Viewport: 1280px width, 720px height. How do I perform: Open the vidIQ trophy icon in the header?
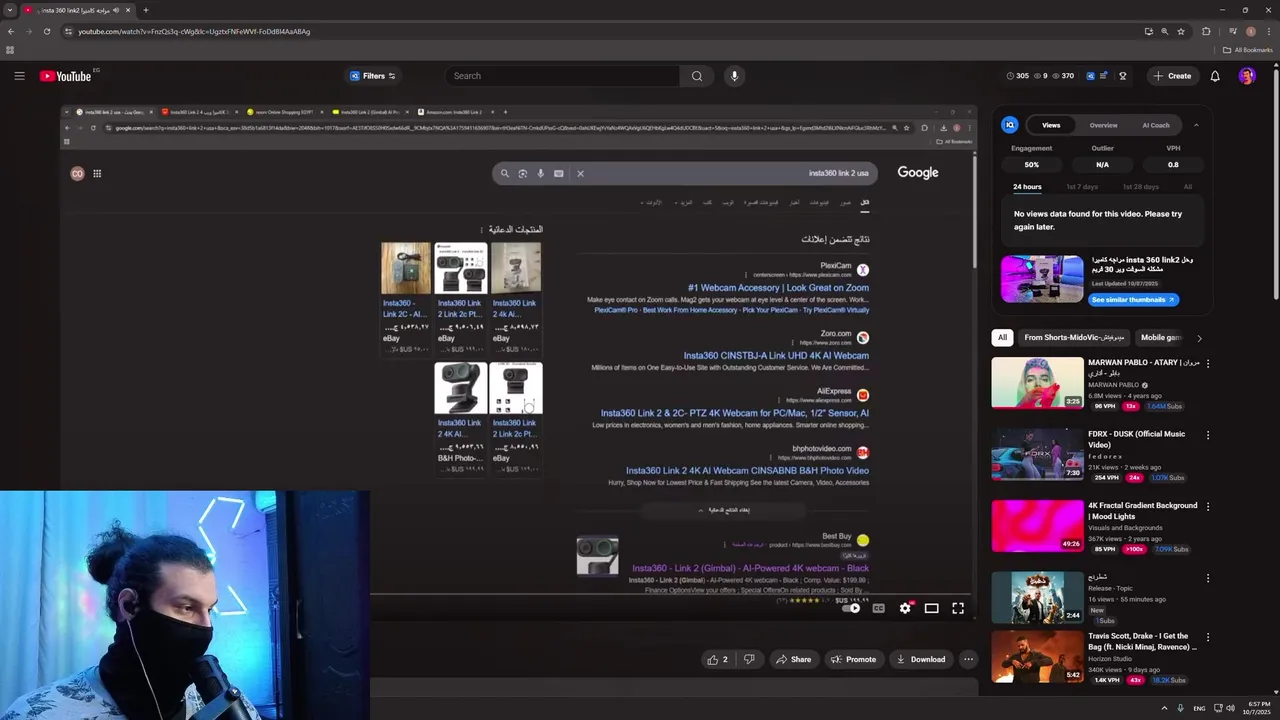point(1123,76)
